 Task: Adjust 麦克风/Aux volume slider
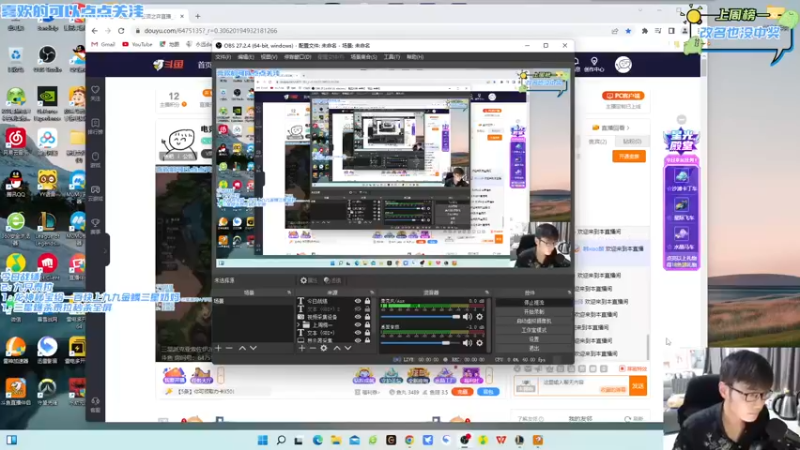click(420, 317)
